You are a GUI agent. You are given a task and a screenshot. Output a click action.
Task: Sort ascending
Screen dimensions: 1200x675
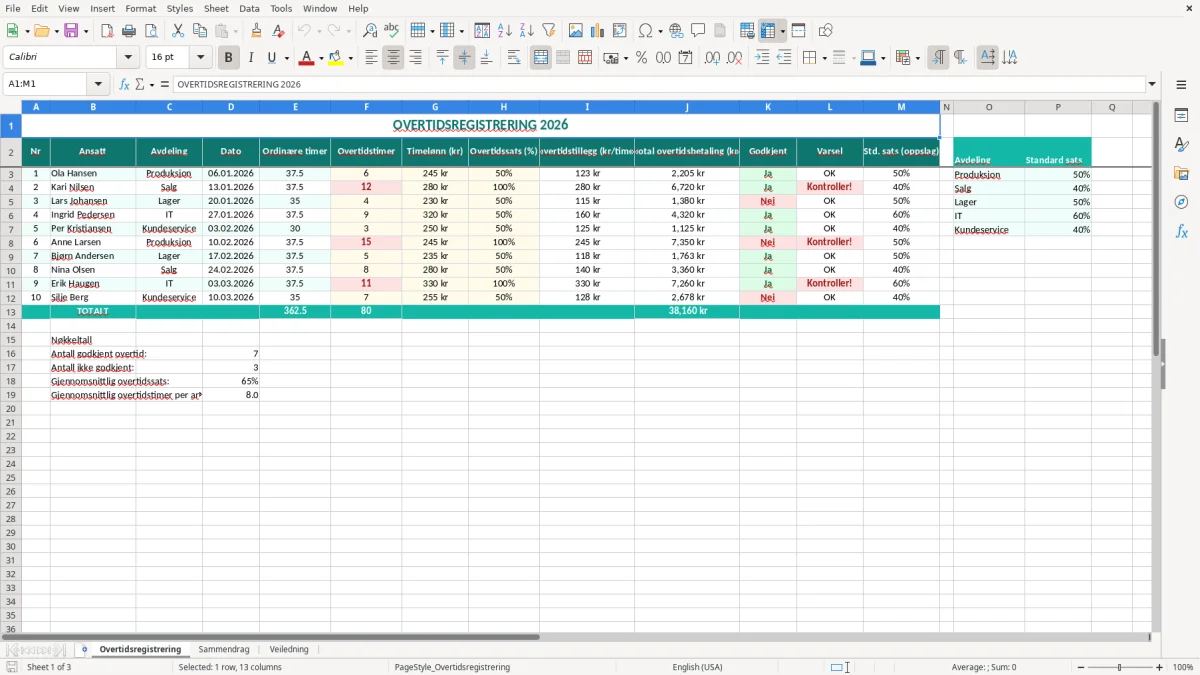coord(505,31)
